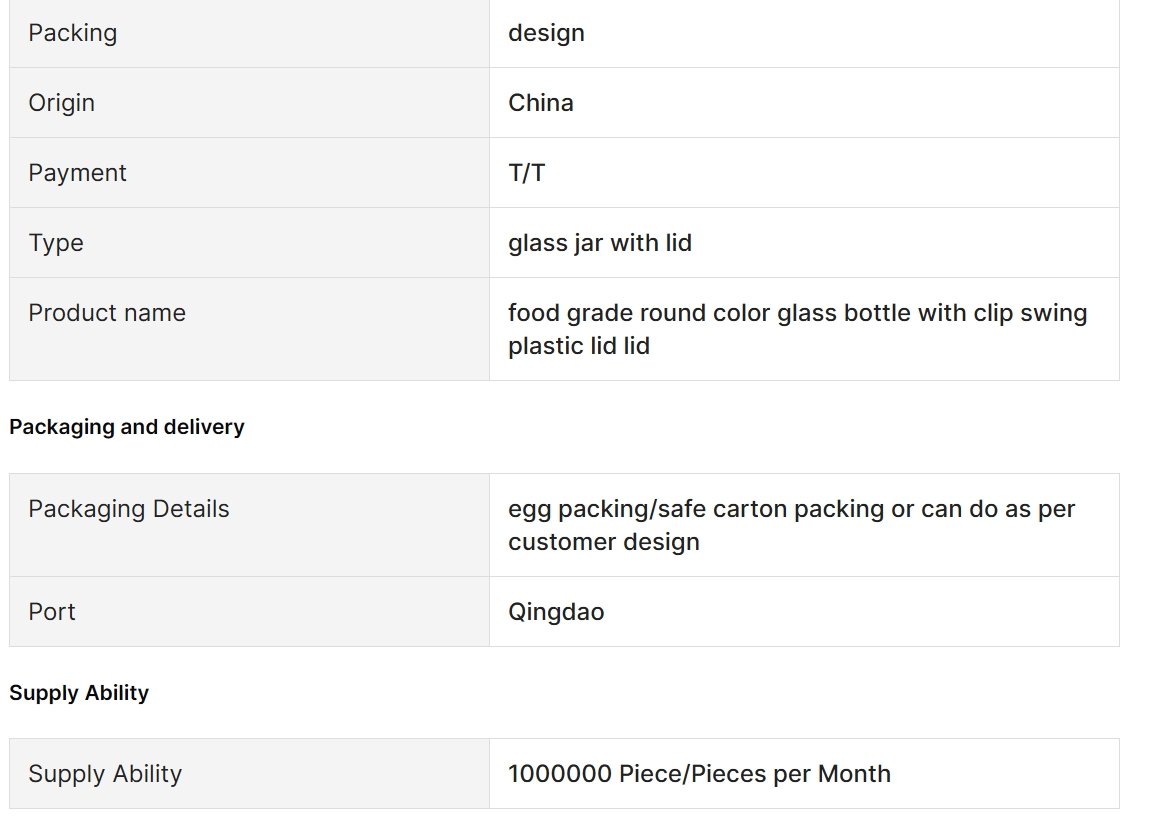Screen dimensions: 1149x822
Task: Select the egg packing carton description
Action: [x=791, y=525]
